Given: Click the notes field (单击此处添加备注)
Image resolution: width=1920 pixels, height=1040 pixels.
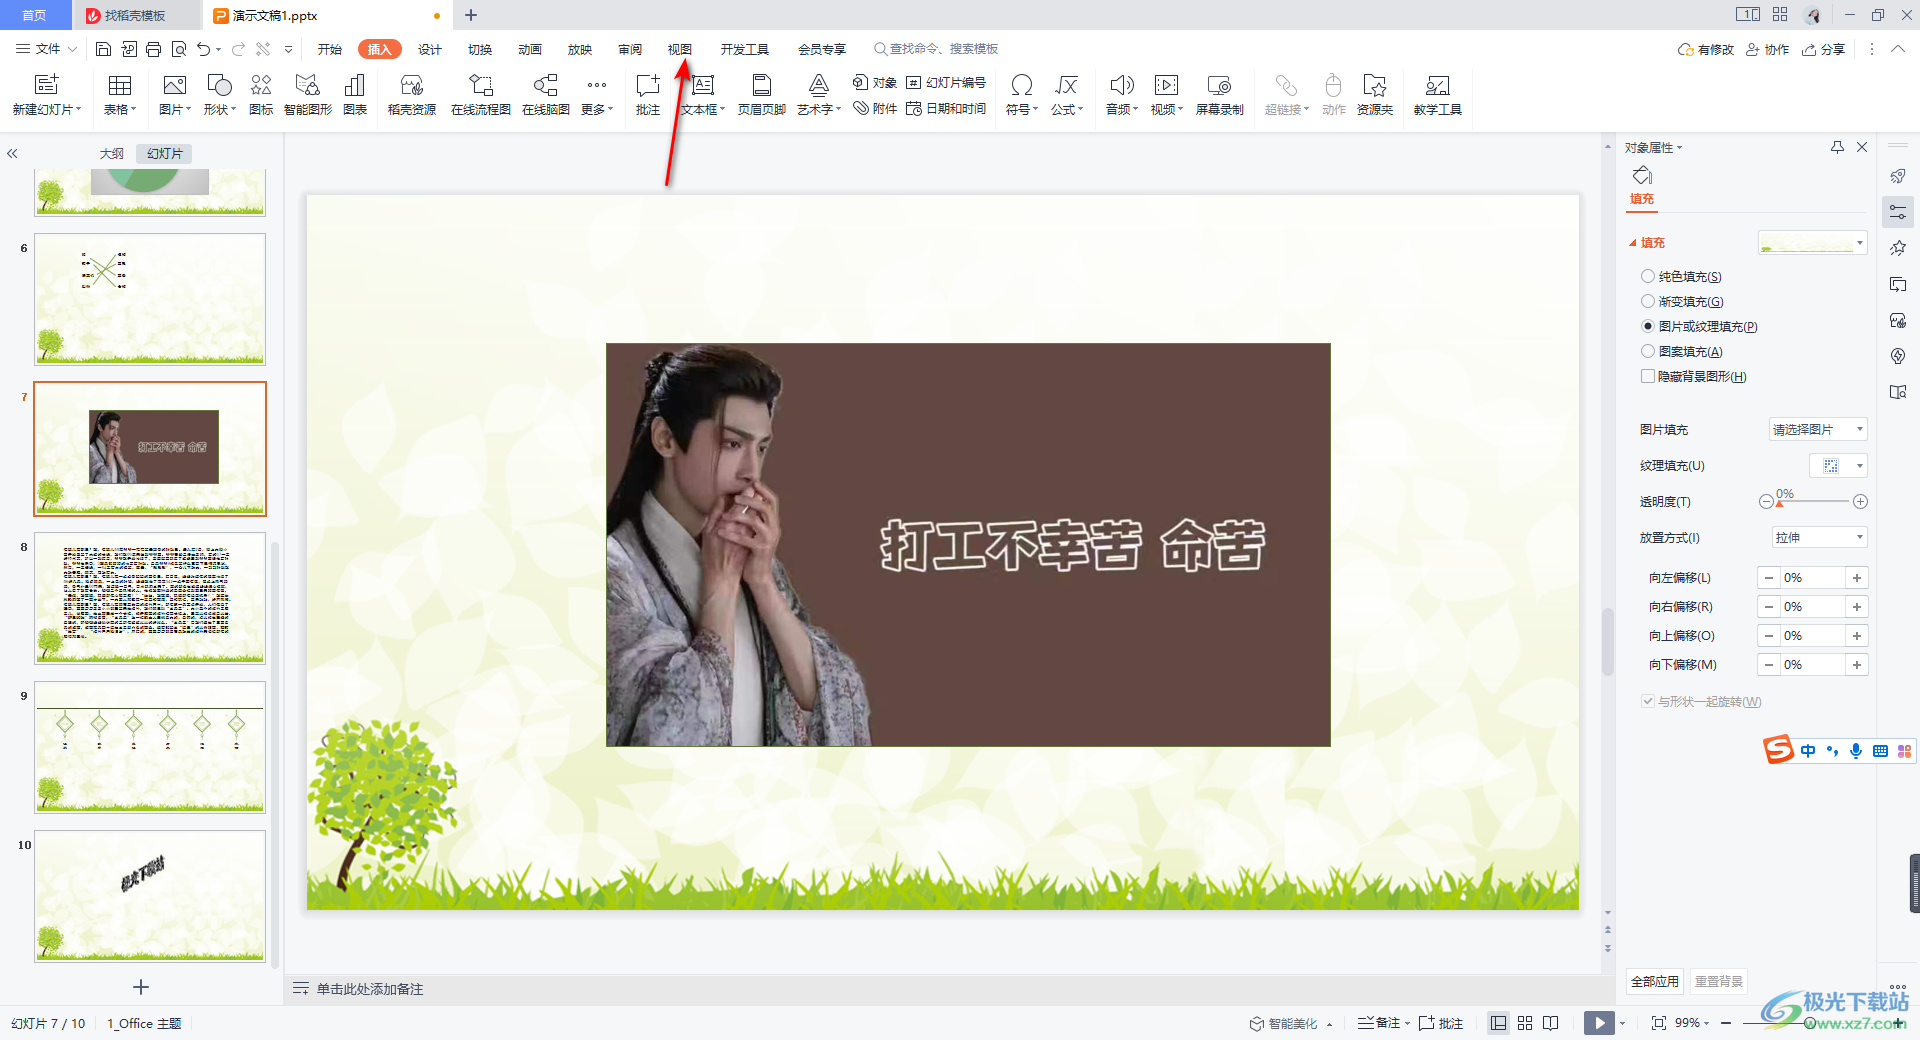Looking at the screenshot, I should (x=370, y=989).
